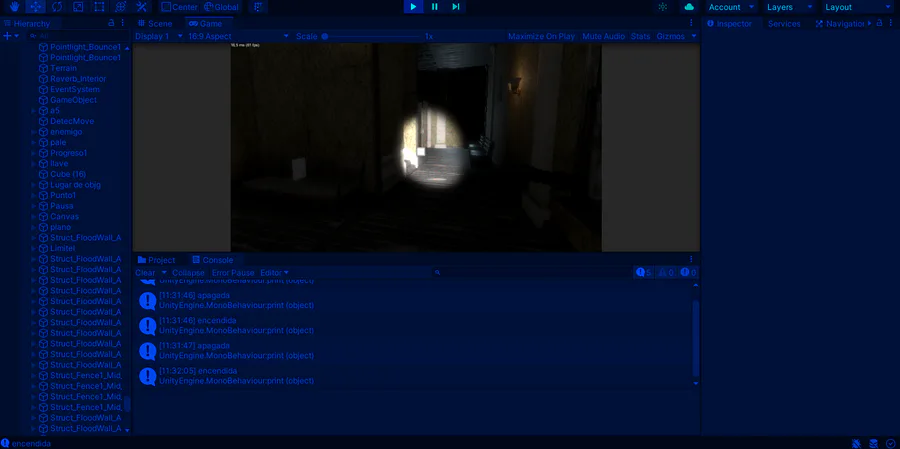900x449 pixels.
Task: Open the Inspector panel options menu
Action: [890, 24]
